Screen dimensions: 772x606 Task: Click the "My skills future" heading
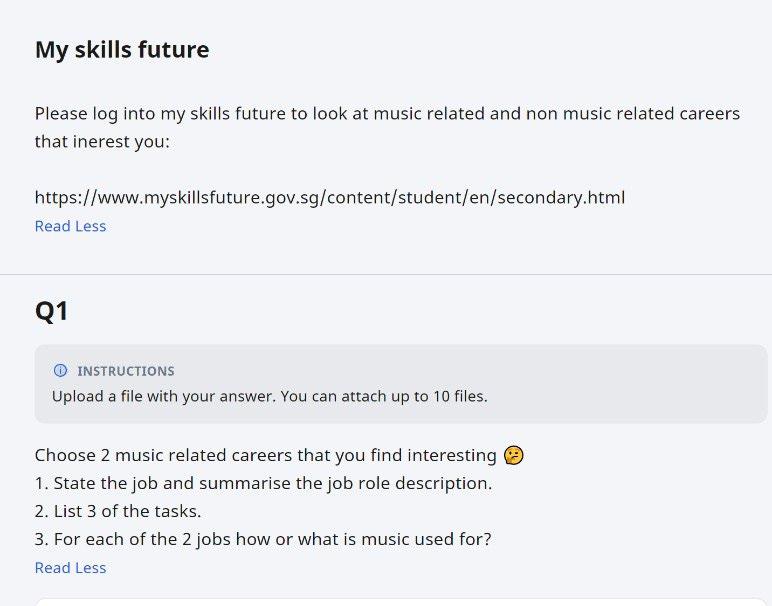click(122, 49)
